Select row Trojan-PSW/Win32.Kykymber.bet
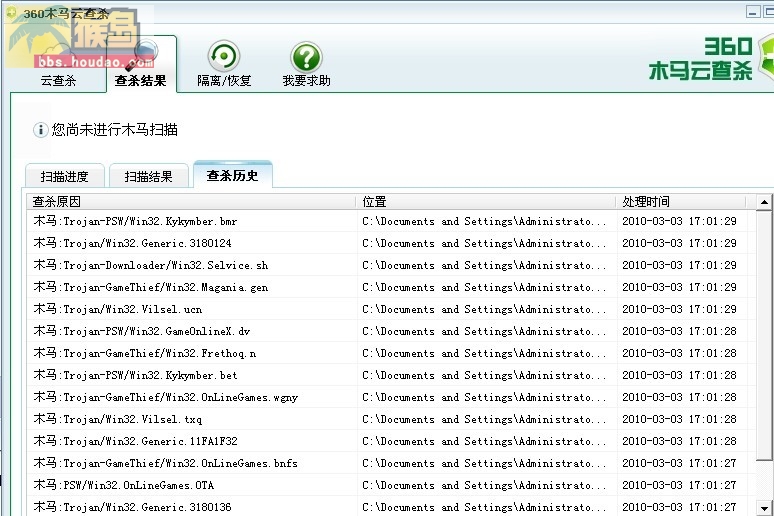Image resolution: width=774 pixels, height=516 pixels. pyautogui.click(x=391, y=375)
